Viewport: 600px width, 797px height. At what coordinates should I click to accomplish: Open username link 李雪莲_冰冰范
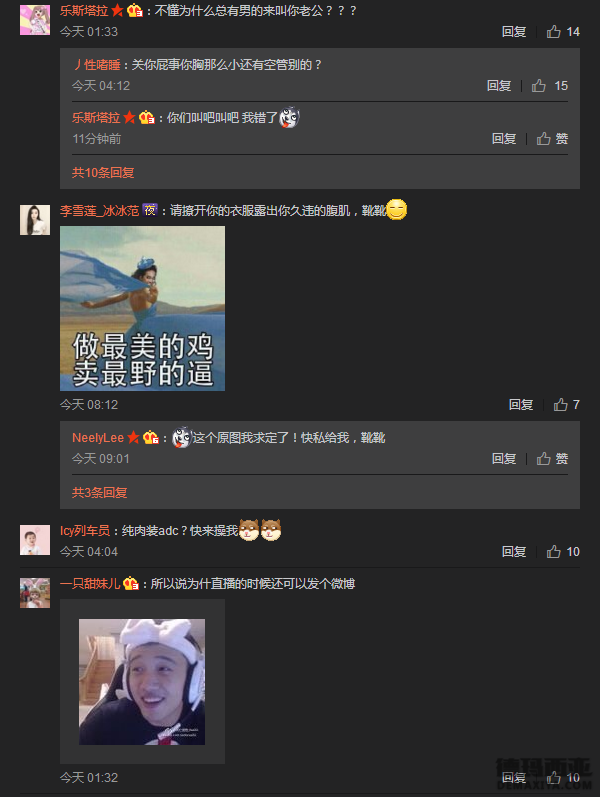100,210
